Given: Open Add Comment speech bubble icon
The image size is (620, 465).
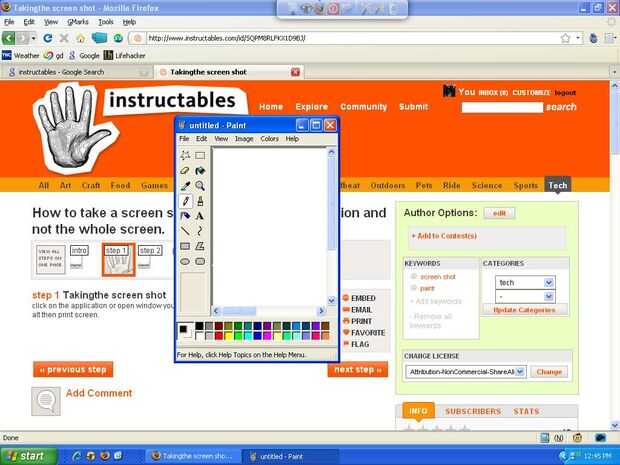Looking at the screenshot, I should click(x=46, y=401).
